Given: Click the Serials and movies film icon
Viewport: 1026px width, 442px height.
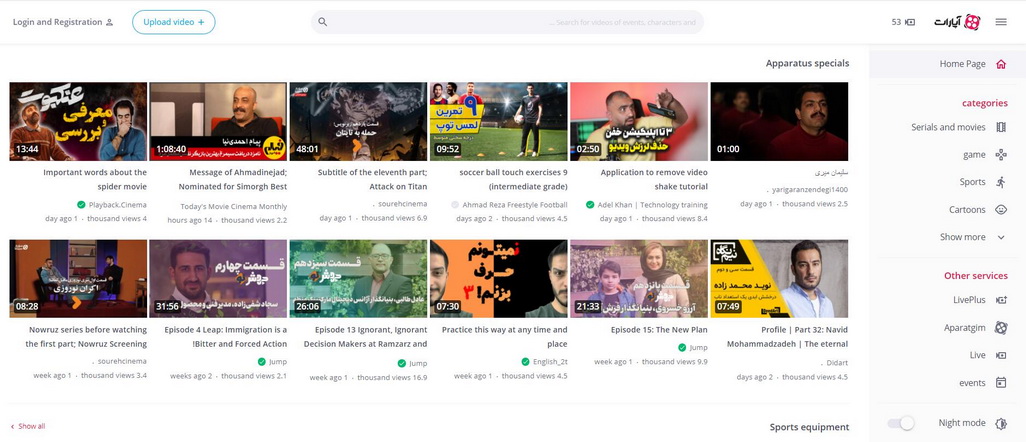Looking at the screenshot, I should point(1001,127).
